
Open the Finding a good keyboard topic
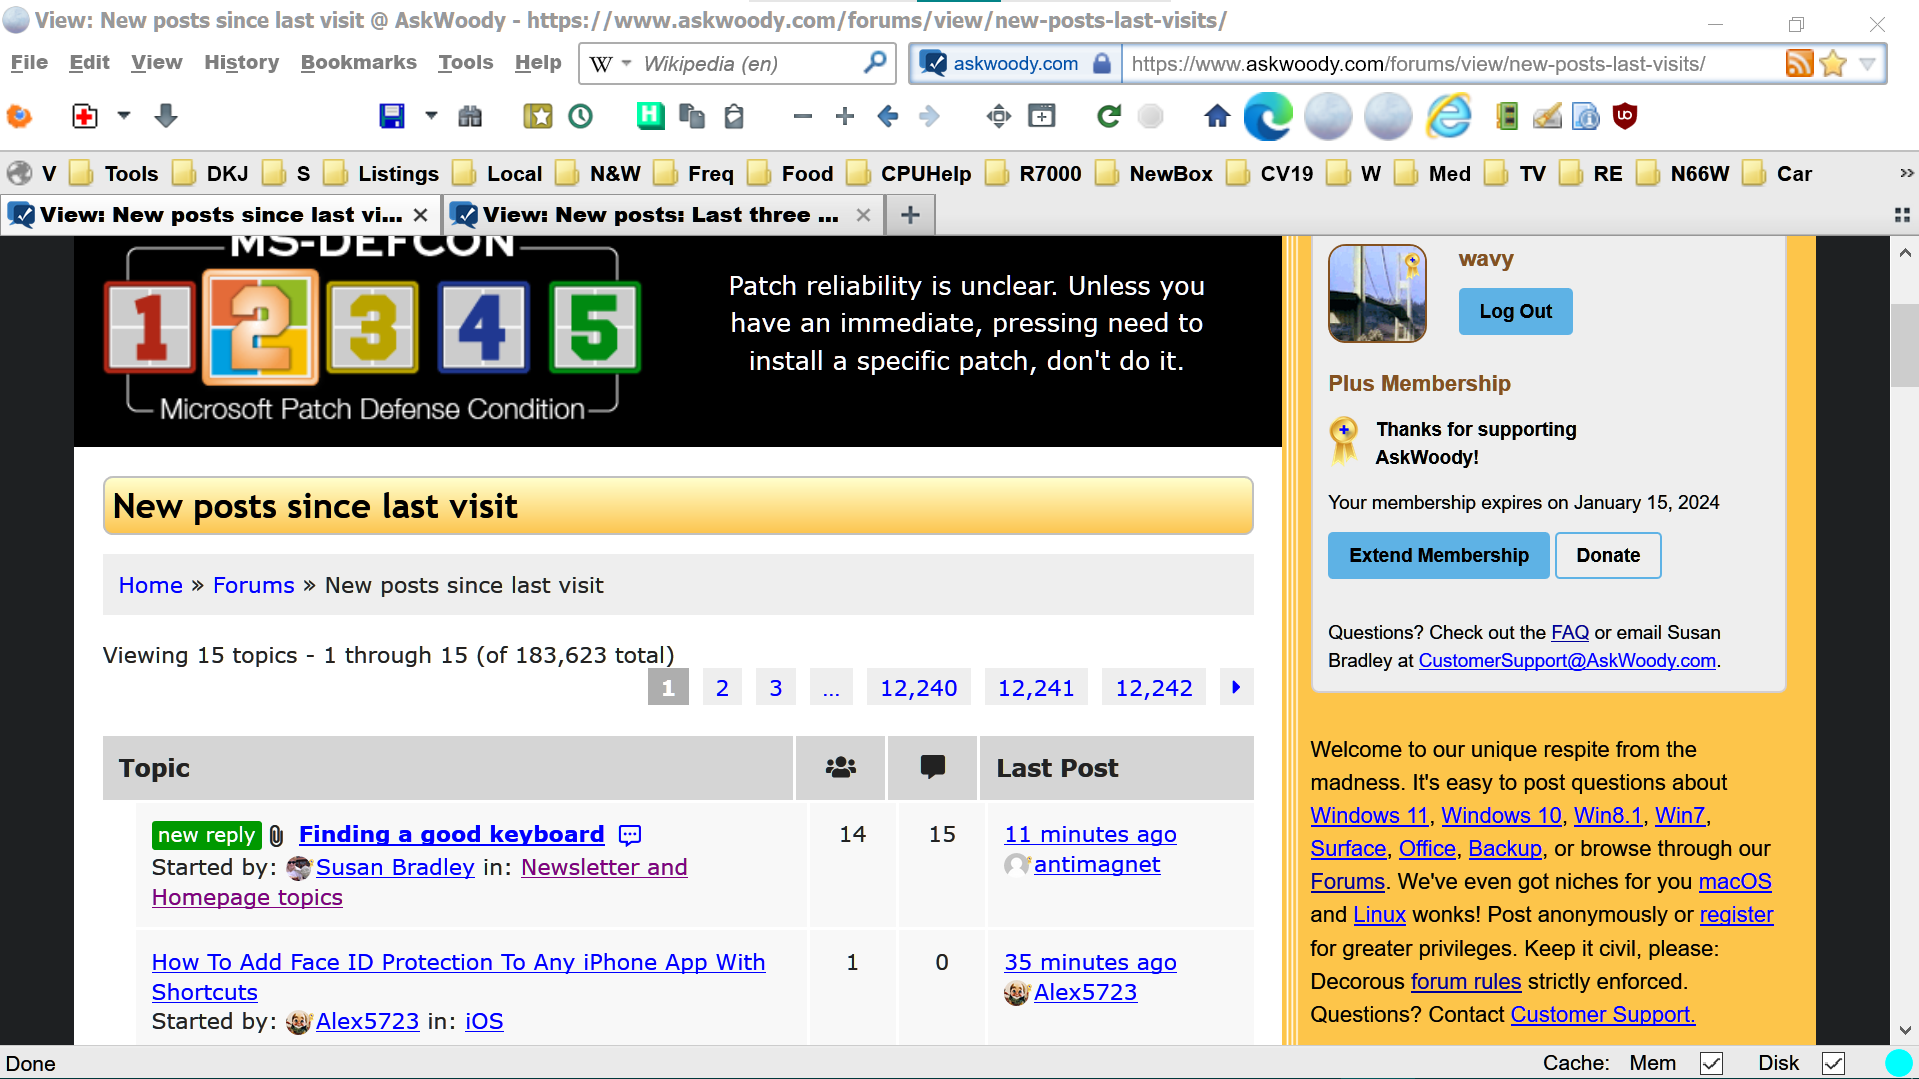click(x=451, y=834)
